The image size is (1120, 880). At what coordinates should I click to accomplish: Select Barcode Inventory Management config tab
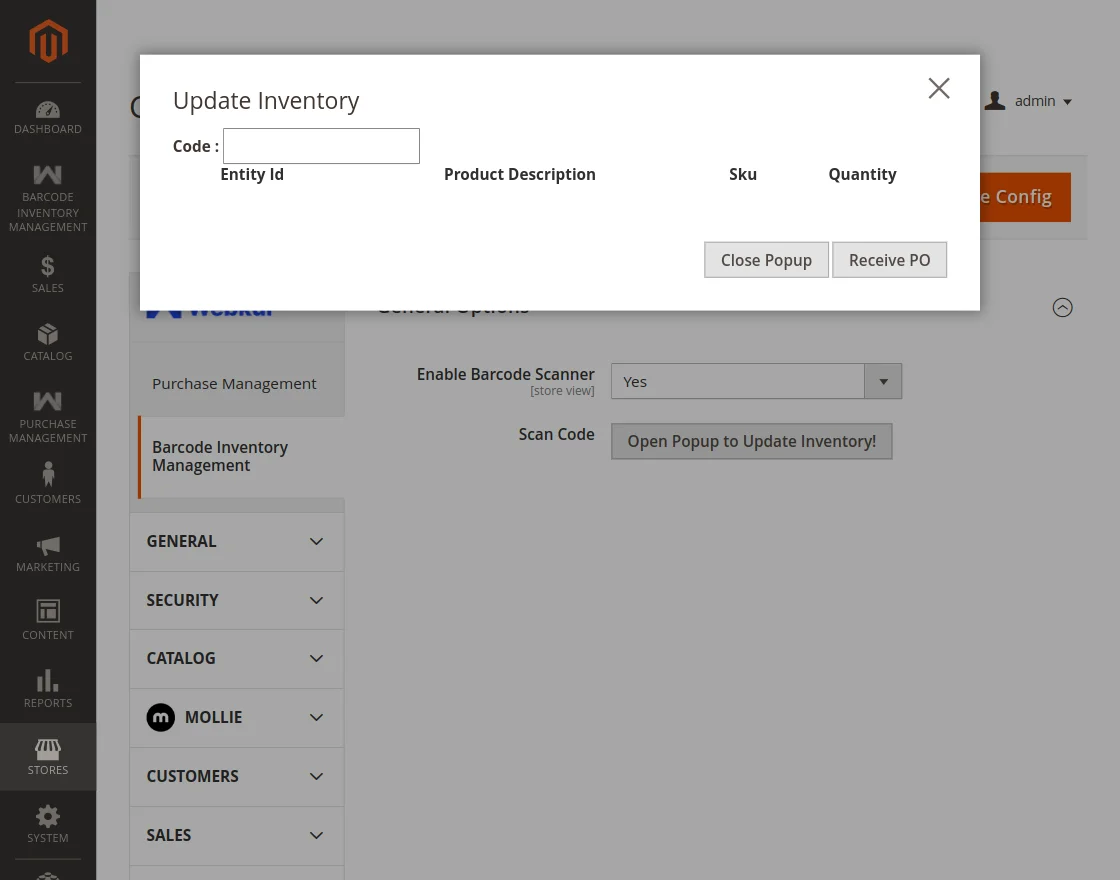[220, 456]
